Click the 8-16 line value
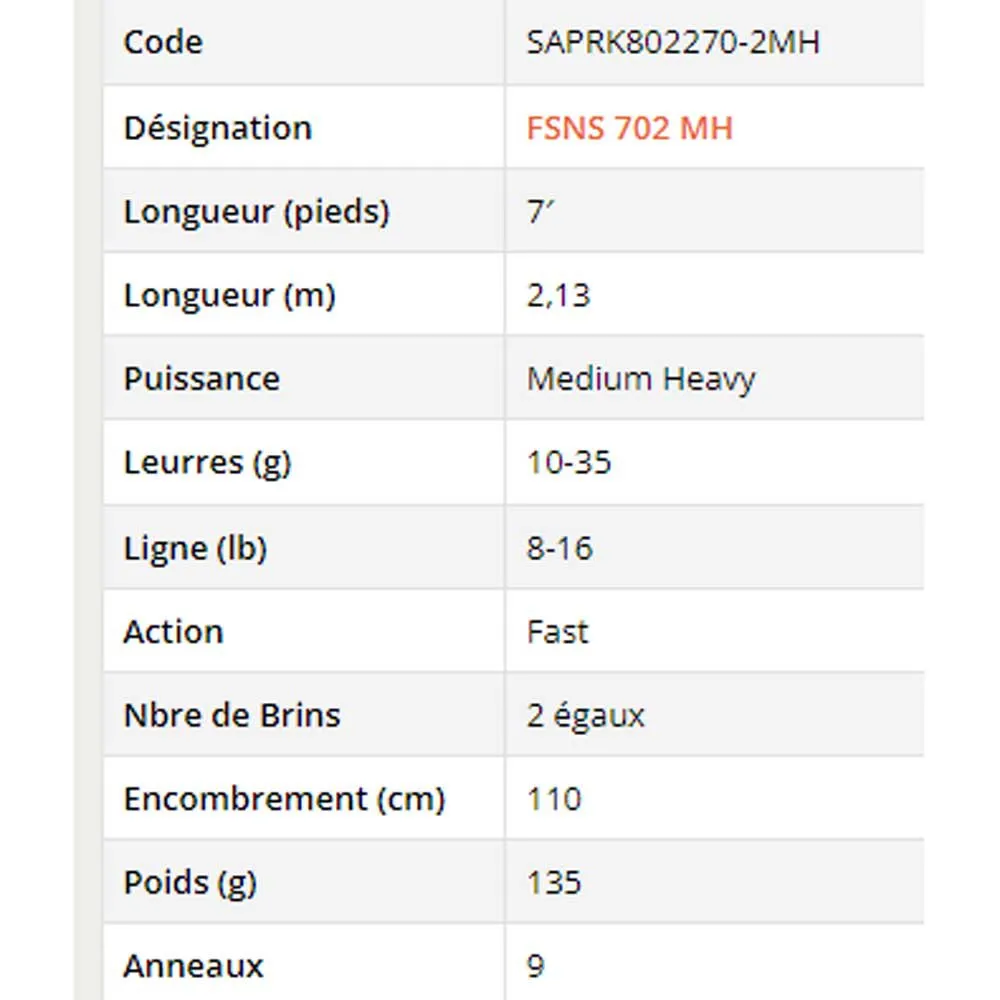Image resolution: width=1000 pixels, height=1000 pixels. (x=559, y=548)
